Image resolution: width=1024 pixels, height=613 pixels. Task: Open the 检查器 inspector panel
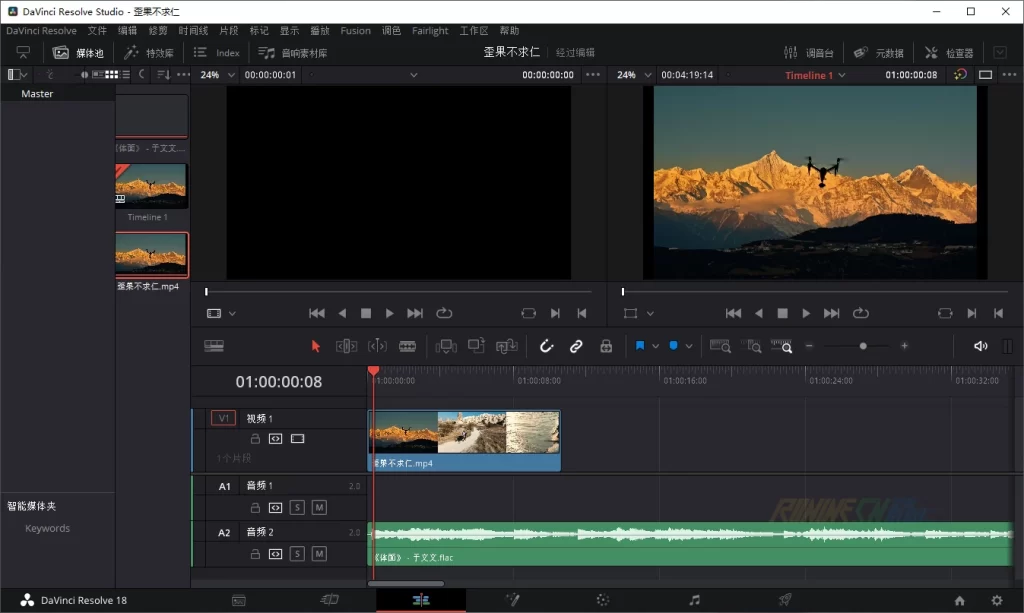pyautogui.click(x=949, y=53)
